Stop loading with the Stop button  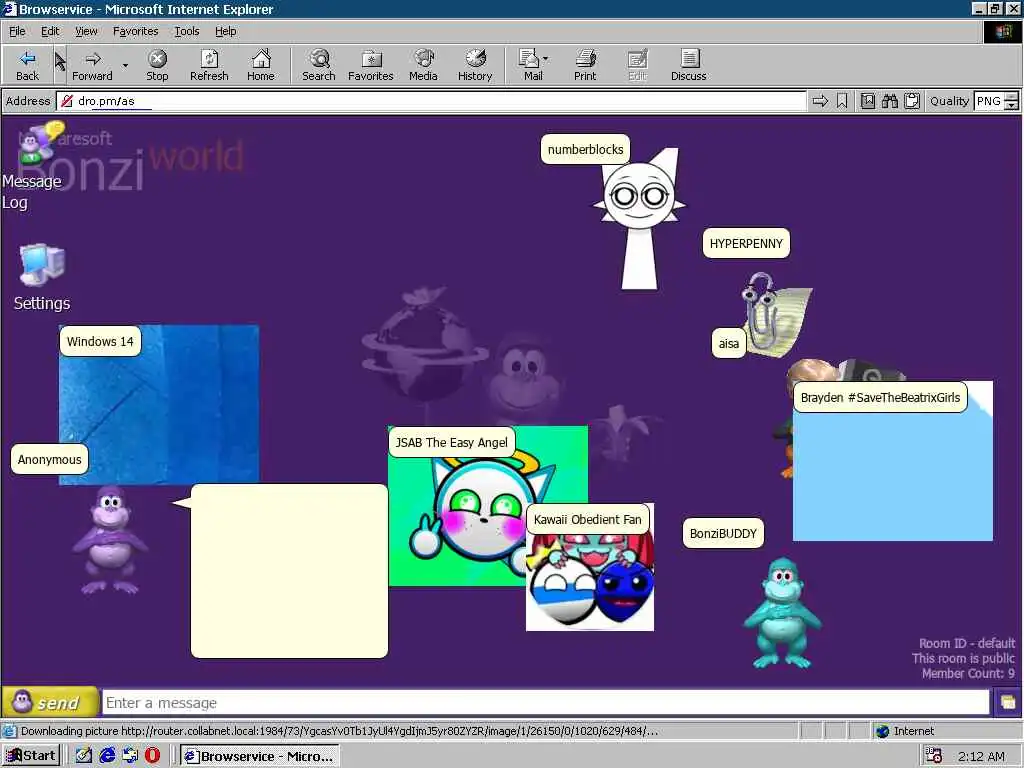tap(157, 65)
